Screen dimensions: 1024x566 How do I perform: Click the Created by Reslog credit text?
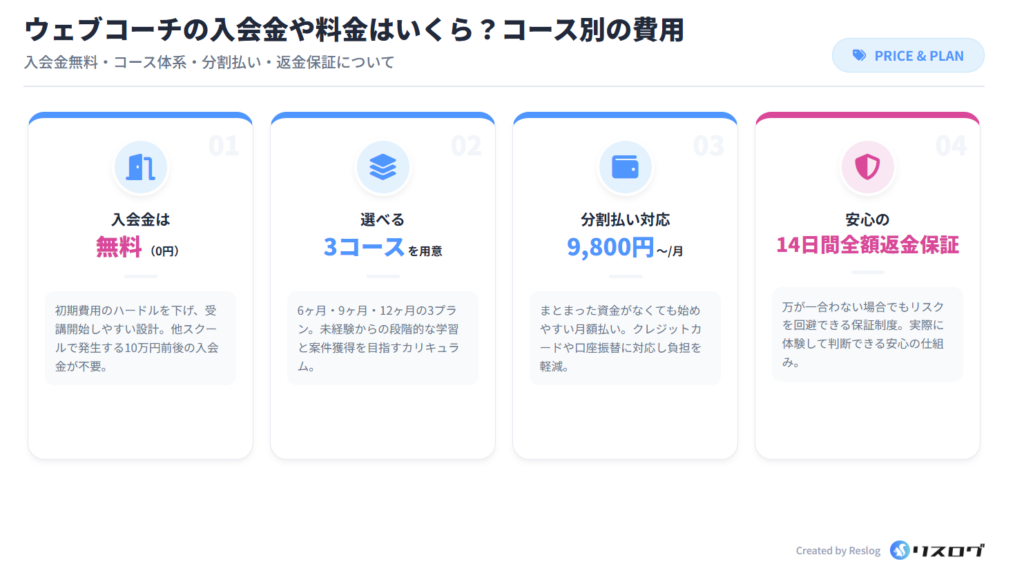coord(838,550)
